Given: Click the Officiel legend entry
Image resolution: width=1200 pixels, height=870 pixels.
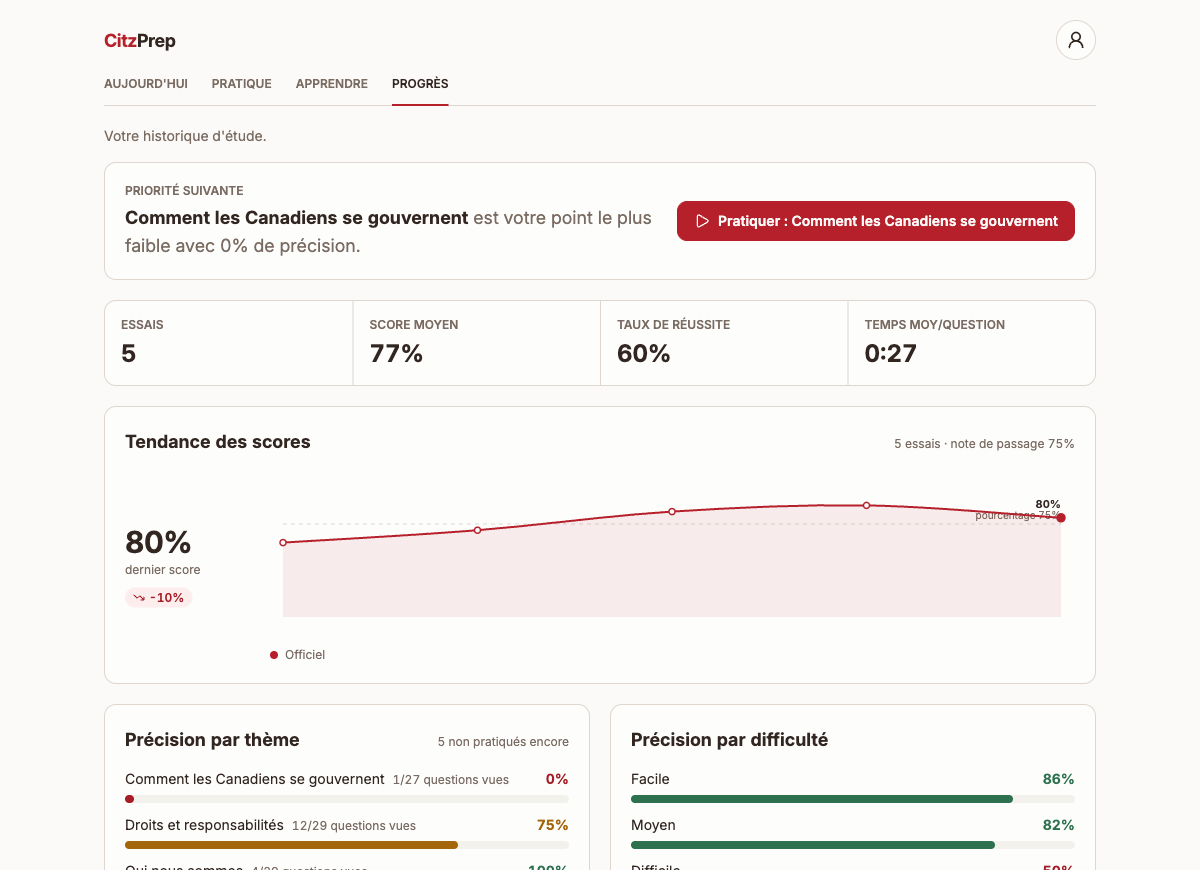Looking at the screenshot, I should [x=298, y=655].
